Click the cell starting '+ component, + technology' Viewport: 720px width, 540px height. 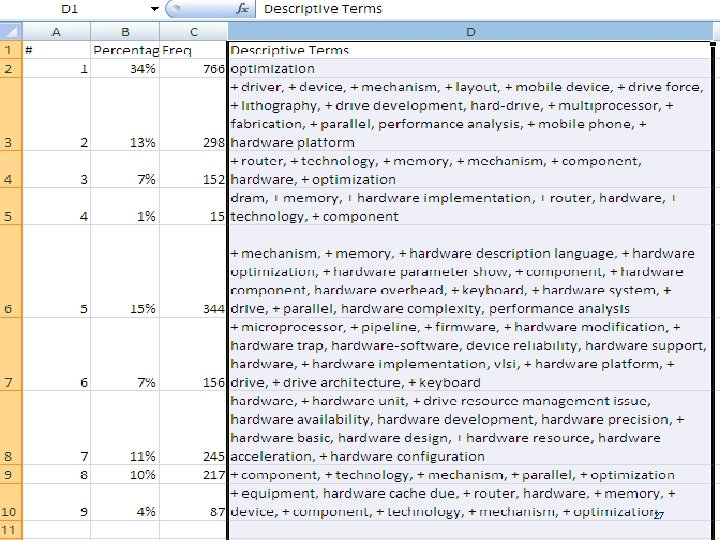[x=470, y=474]
